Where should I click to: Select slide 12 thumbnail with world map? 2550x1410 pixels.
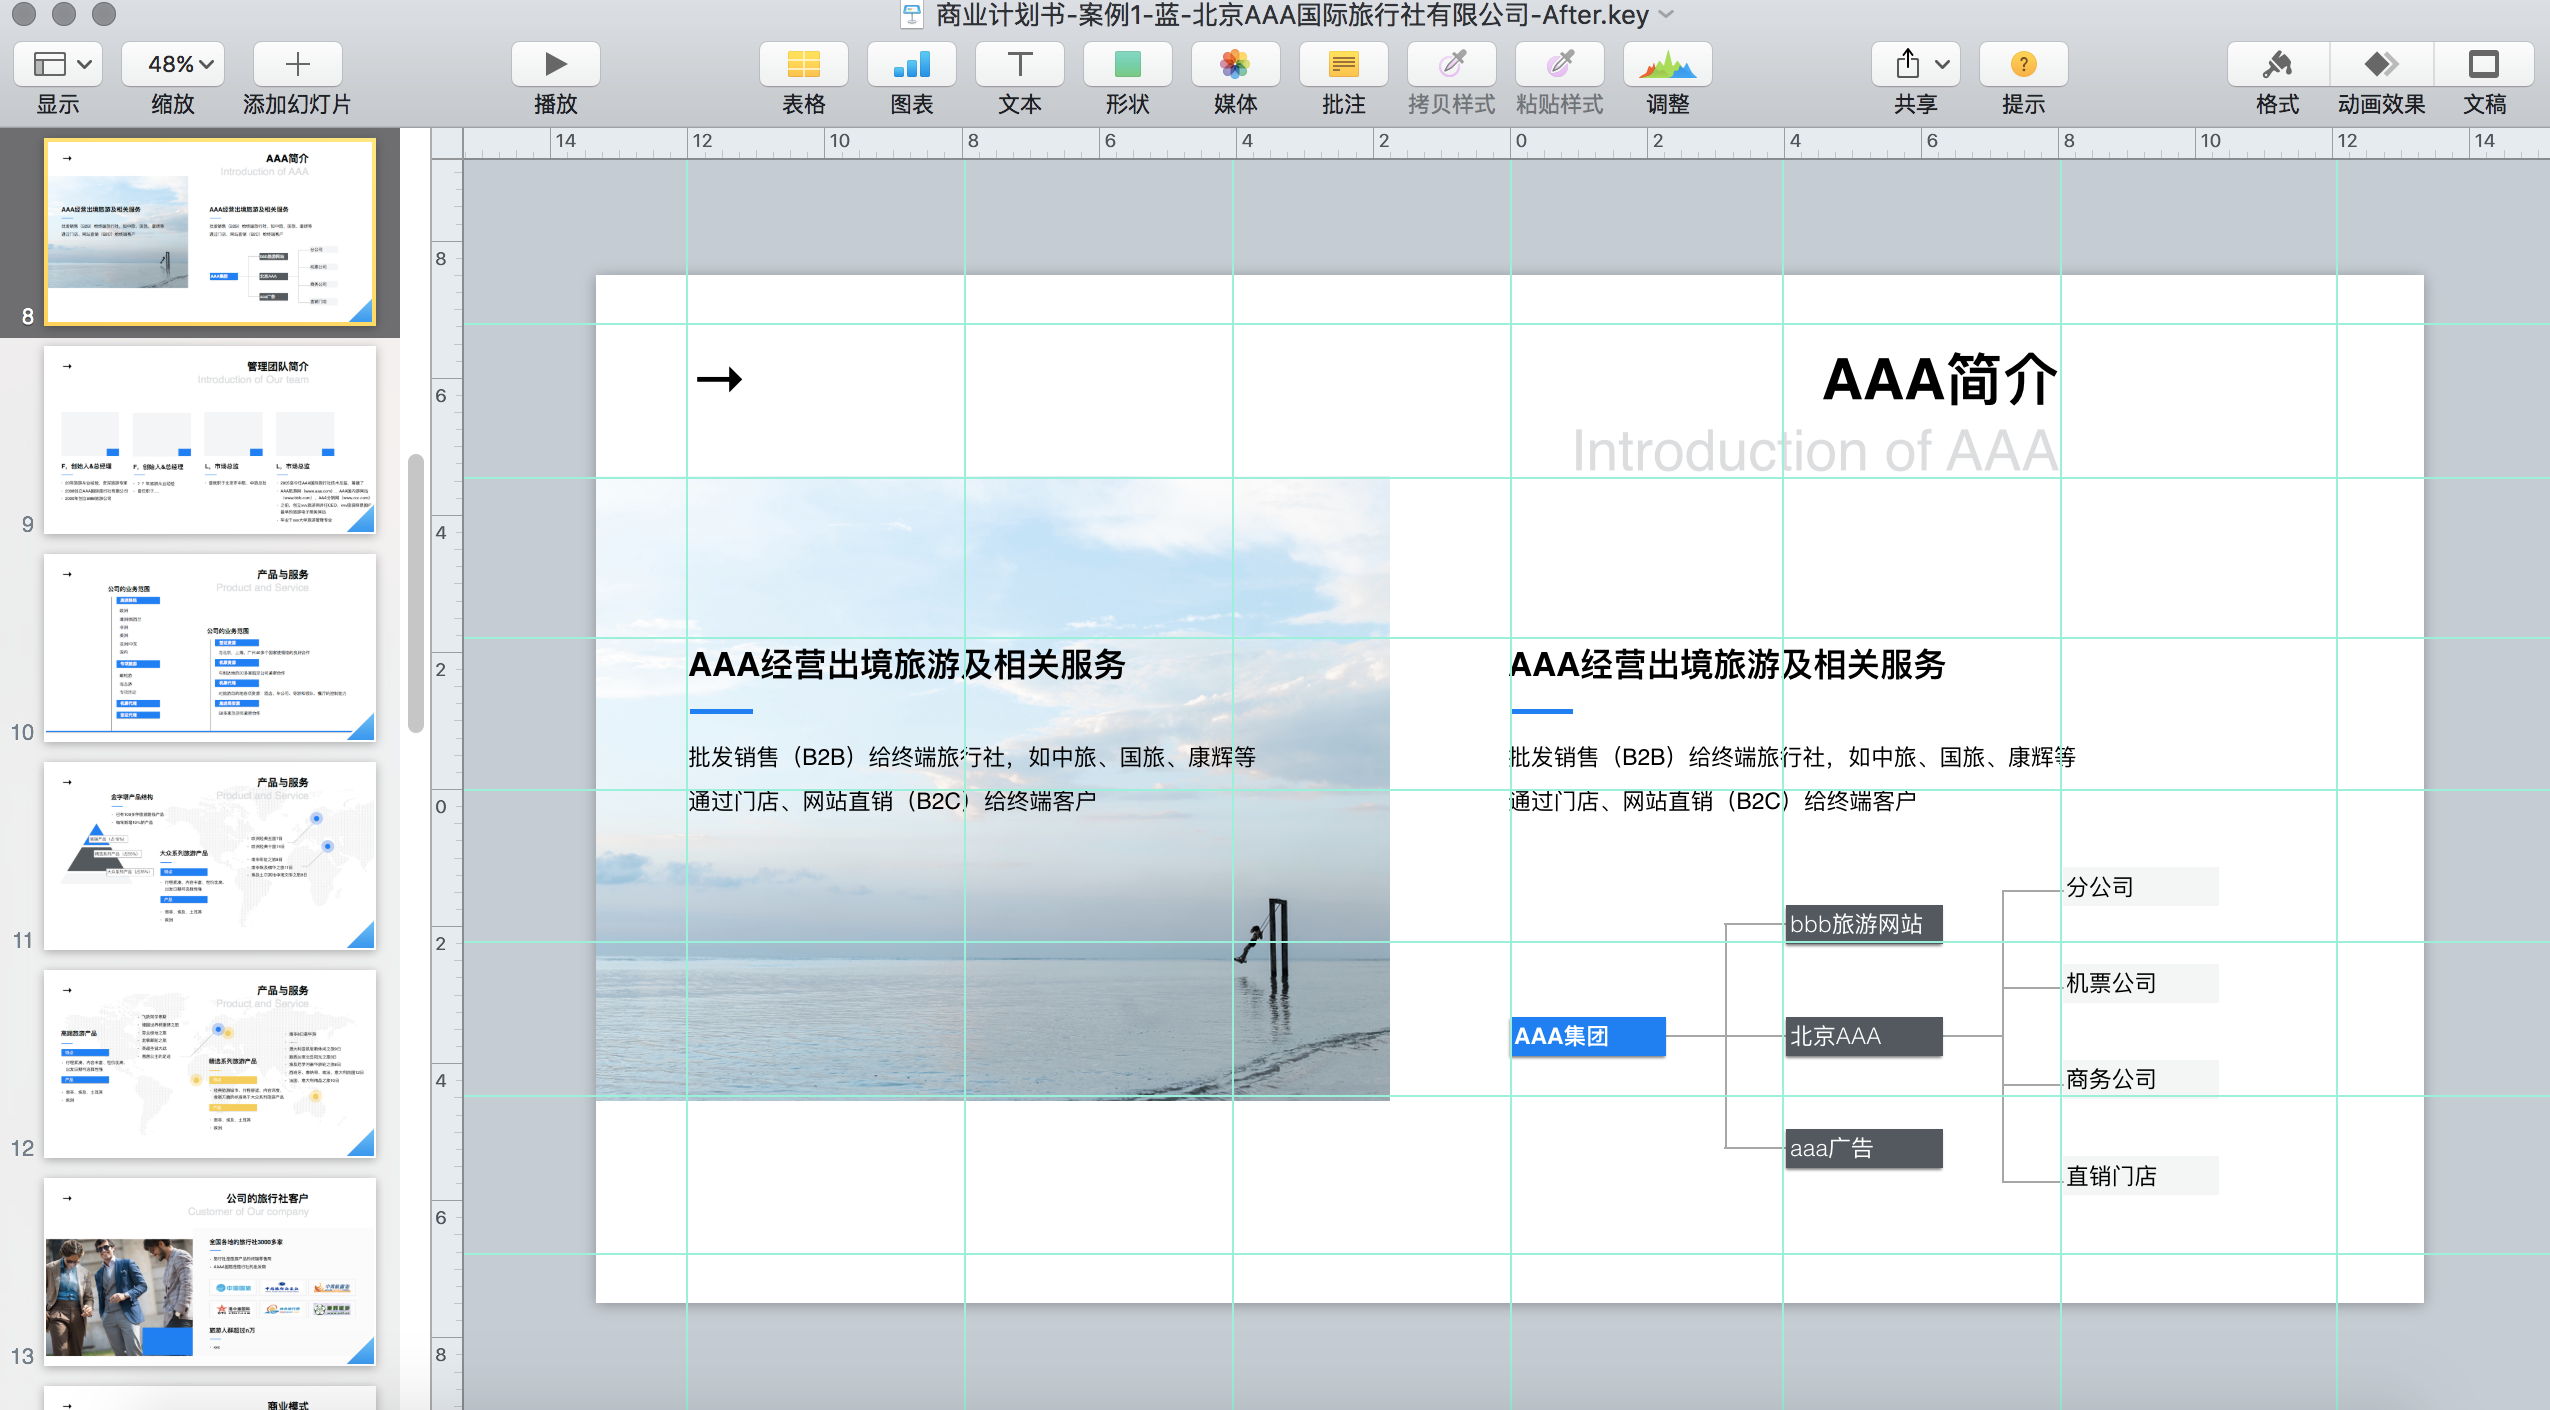click(210, 1063)
